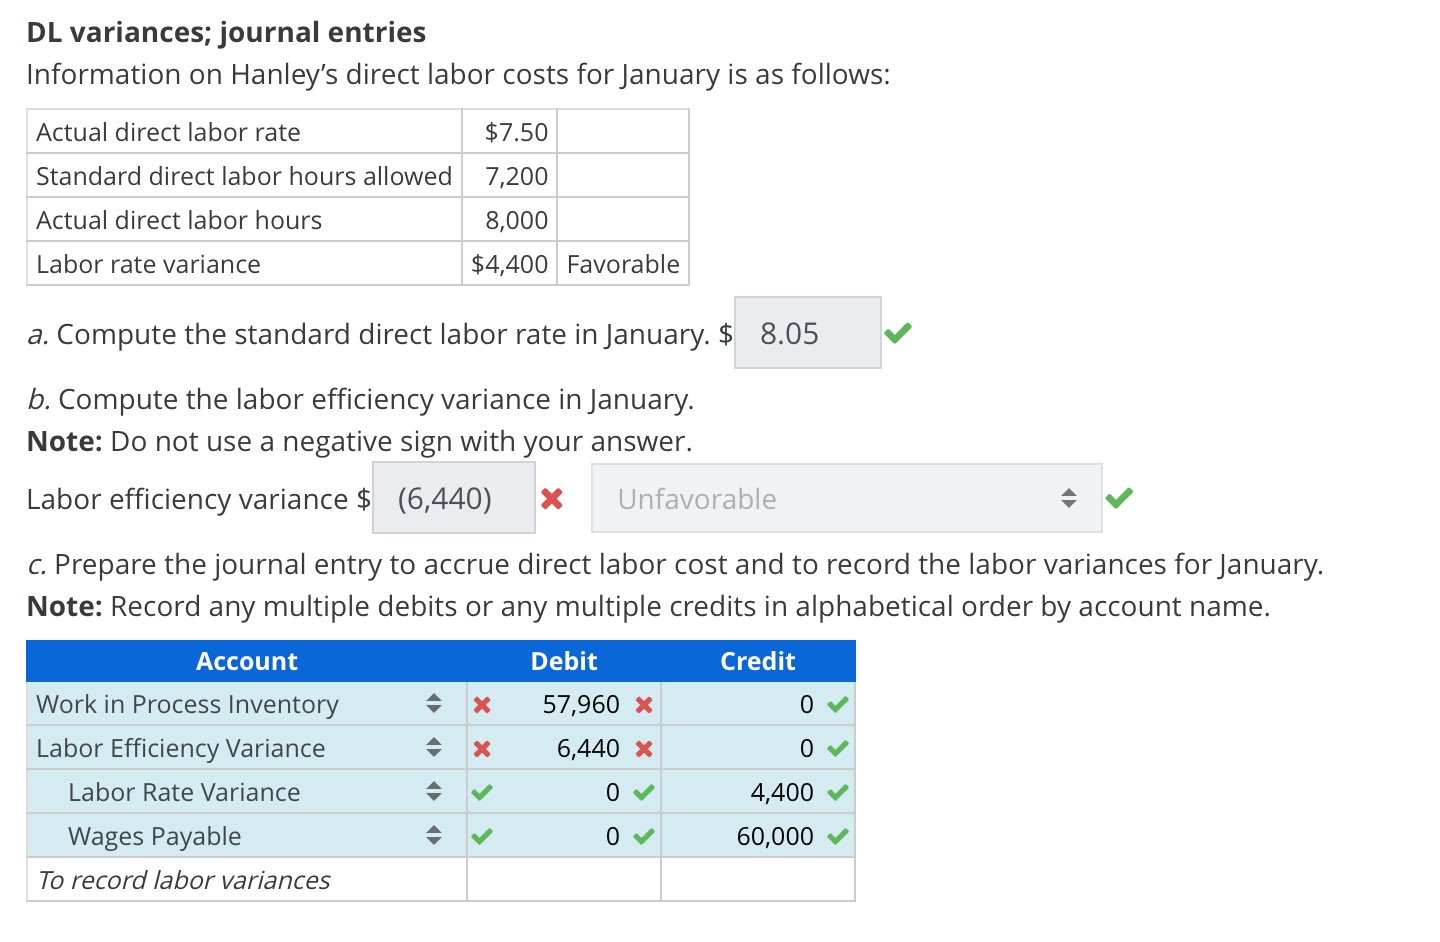The width and height of the screenshot is (1440, 942).
Task: Open the Unfavorable dropdown selector
Action: coord(846,497)
